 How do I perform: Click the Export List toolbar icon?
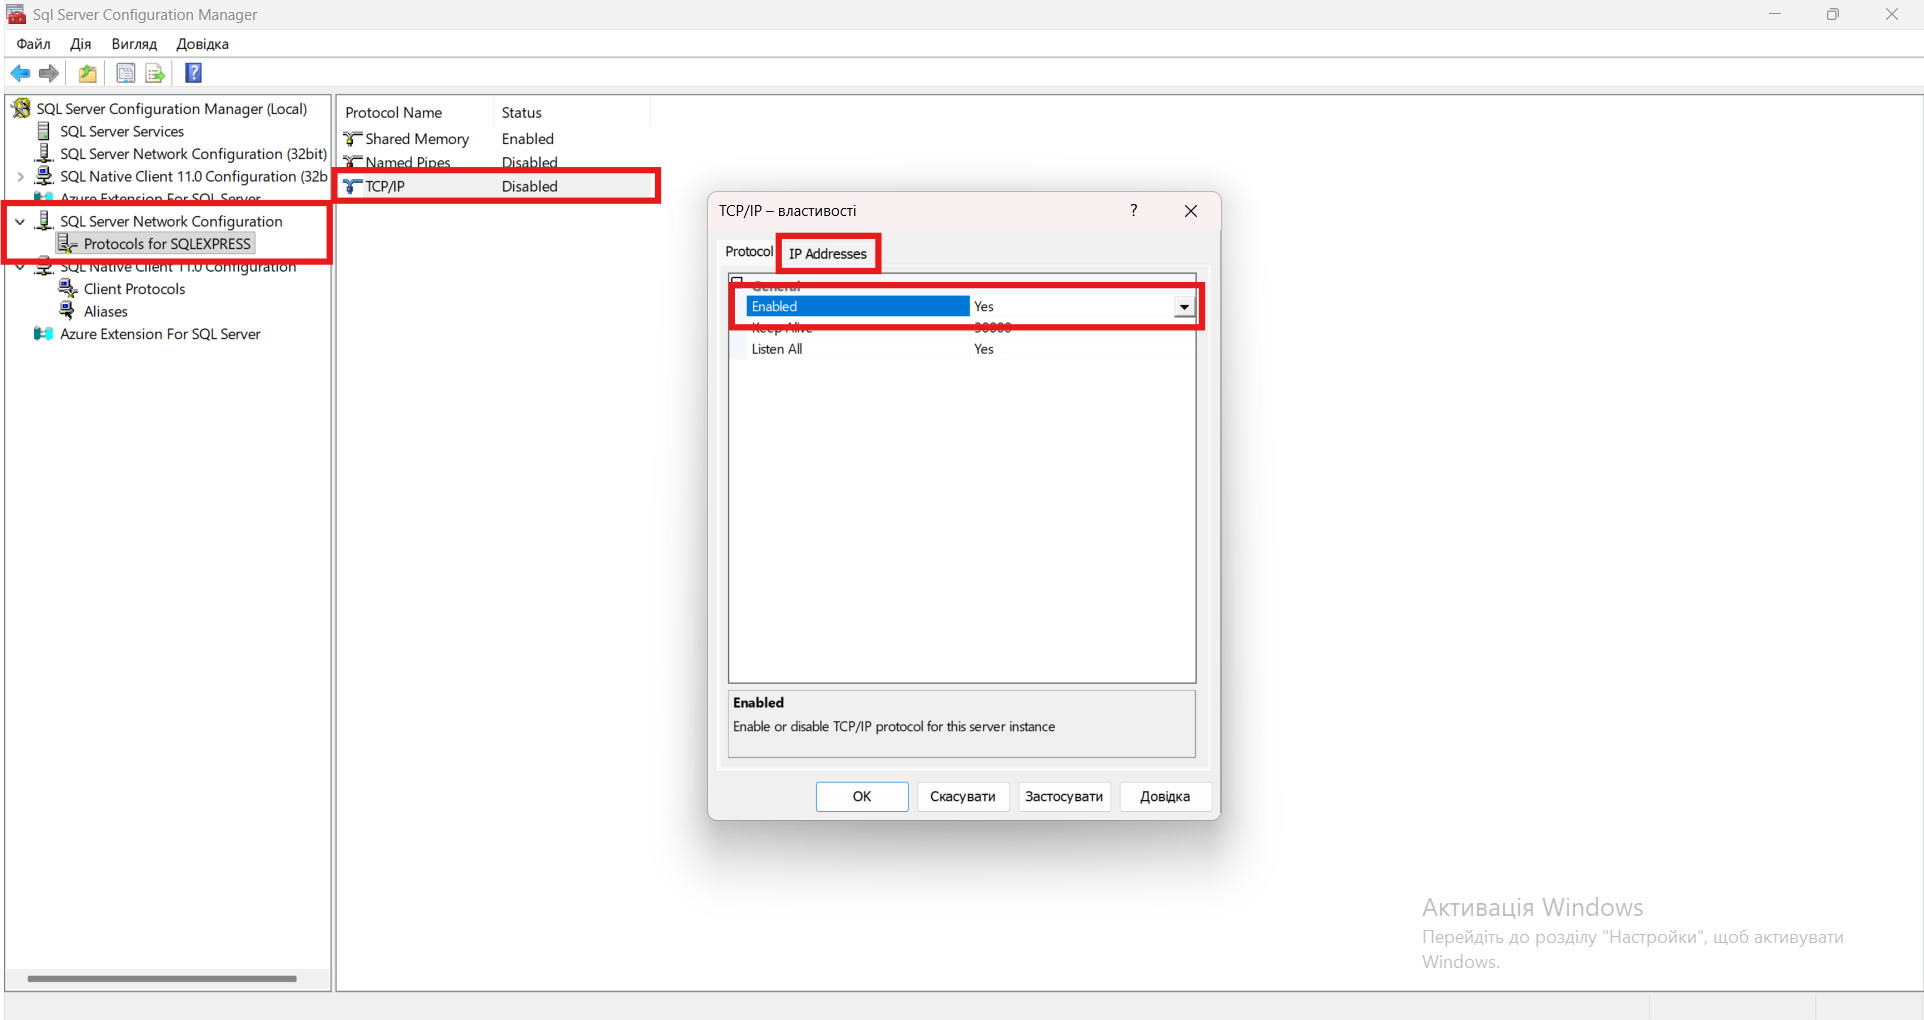tap(155, 73)
